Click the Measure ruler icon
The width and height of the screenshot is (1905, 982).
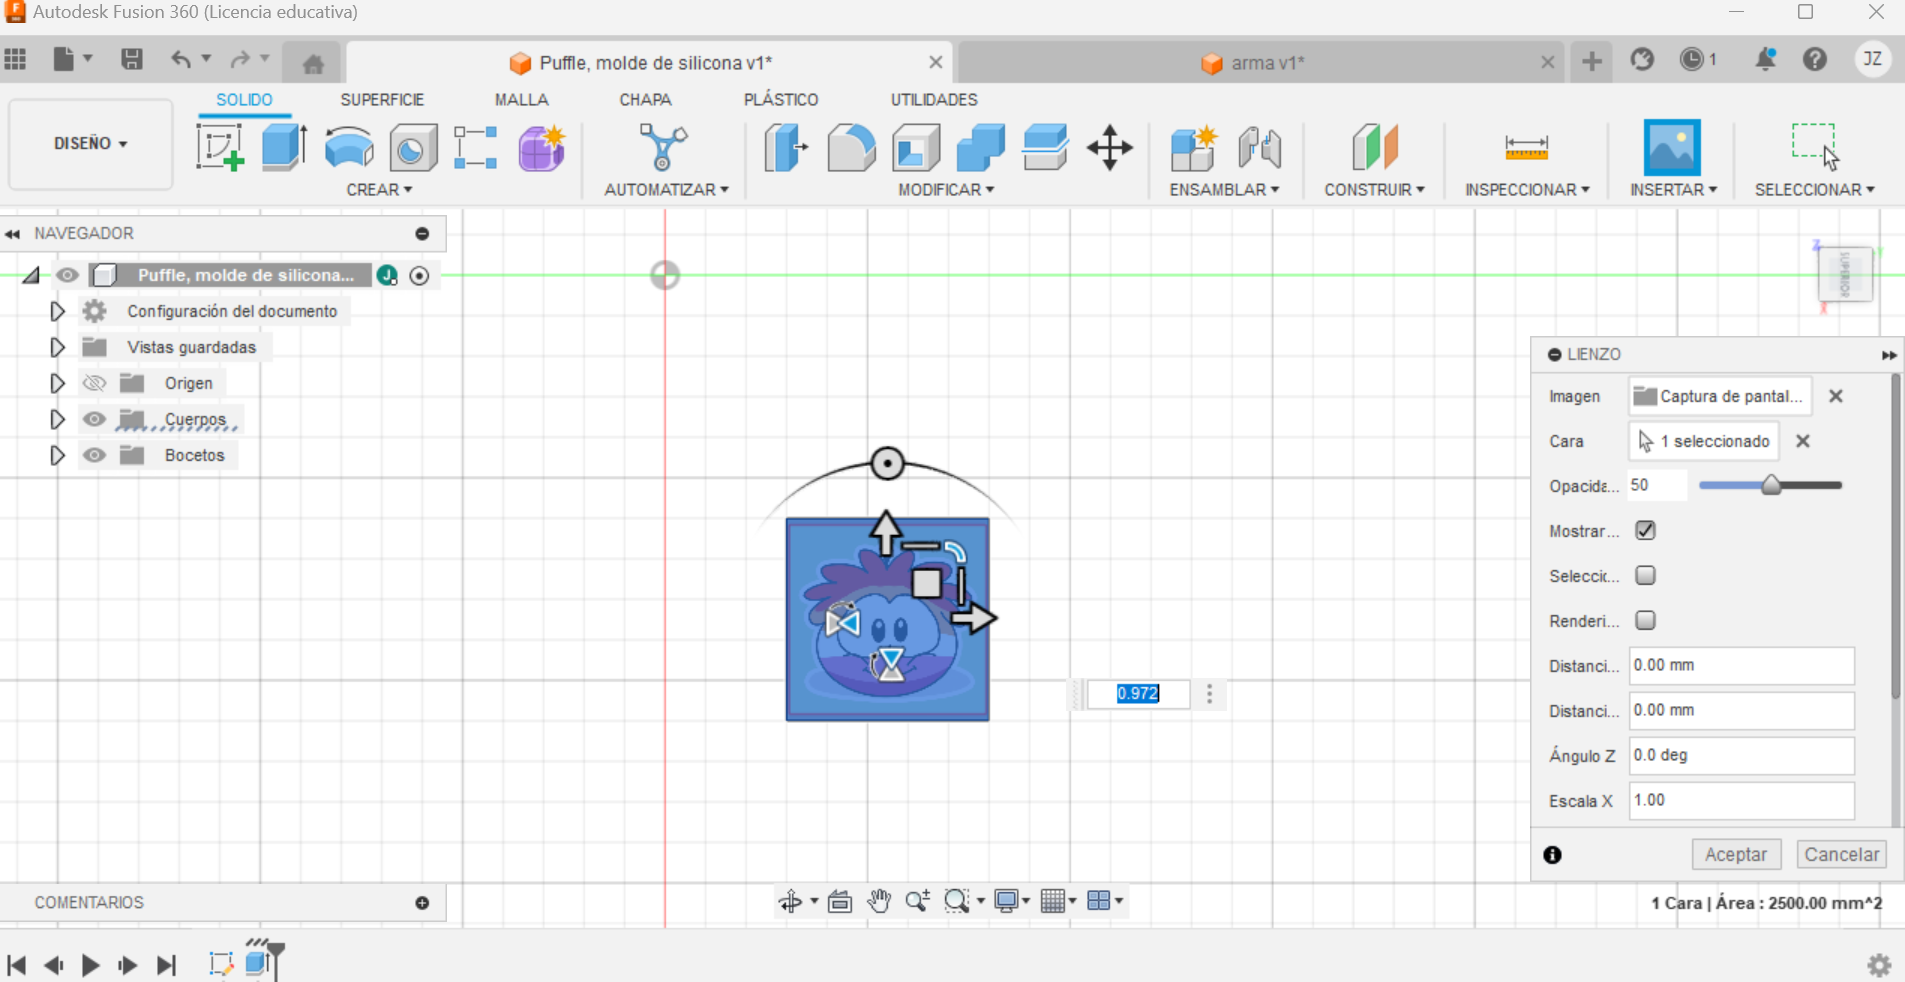[1526, 148]
